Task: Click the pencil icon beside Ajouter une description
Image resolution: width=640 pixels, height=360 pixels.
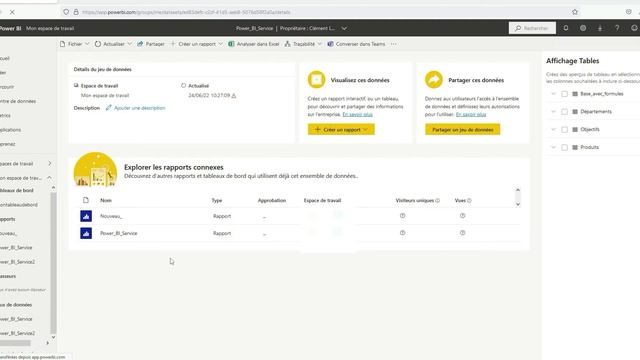Action: pyautogui.click(x=108, y=108)
